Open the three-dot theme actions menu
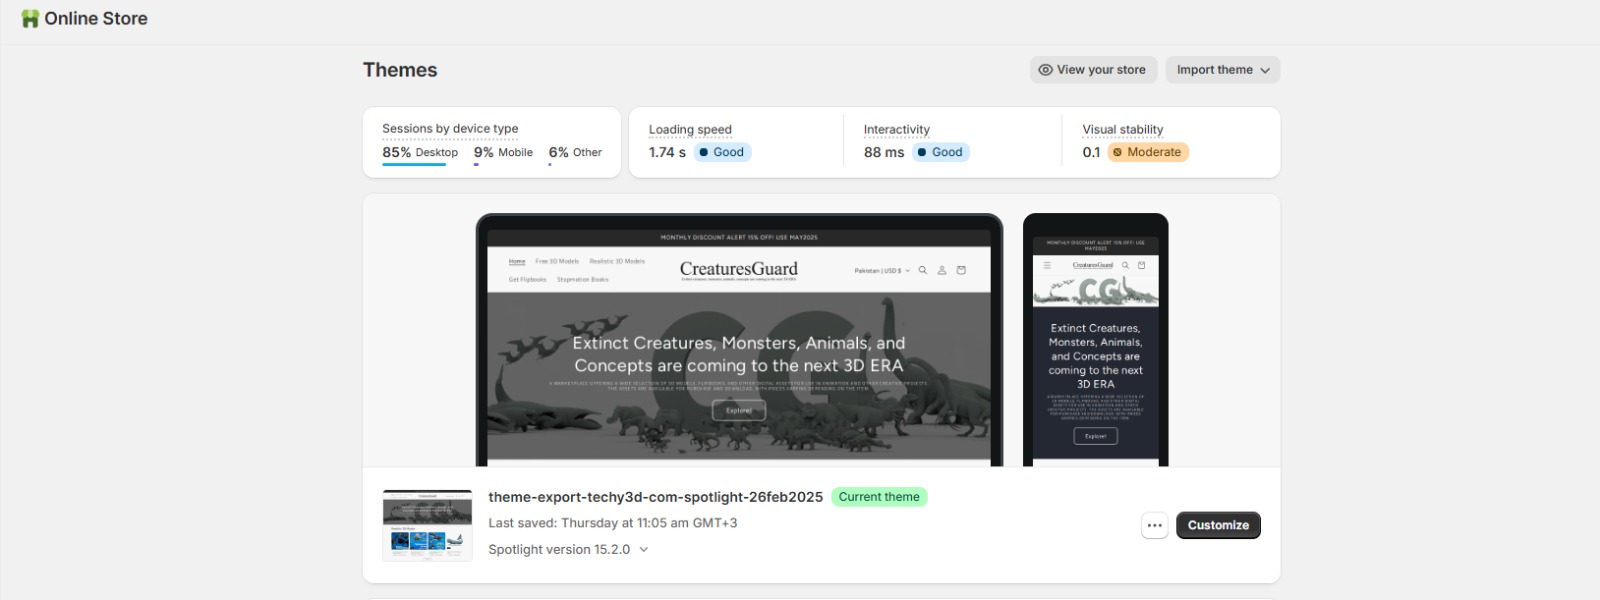 [1154, 525]
